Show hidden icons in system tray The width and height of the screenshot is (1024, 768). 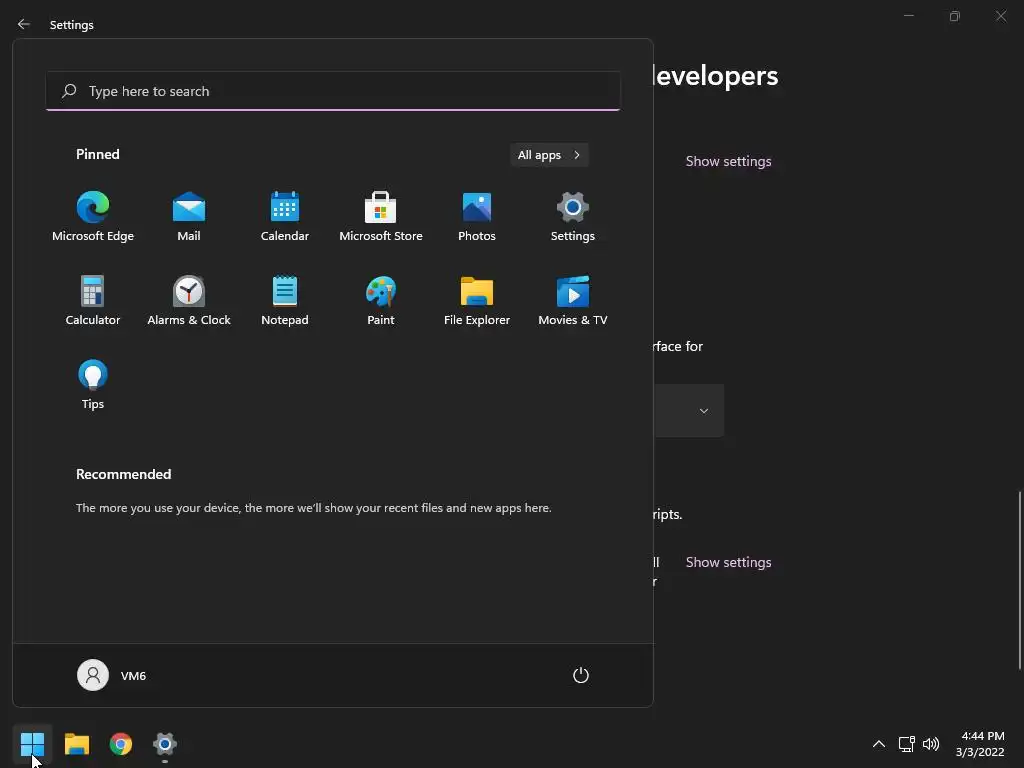879,744
